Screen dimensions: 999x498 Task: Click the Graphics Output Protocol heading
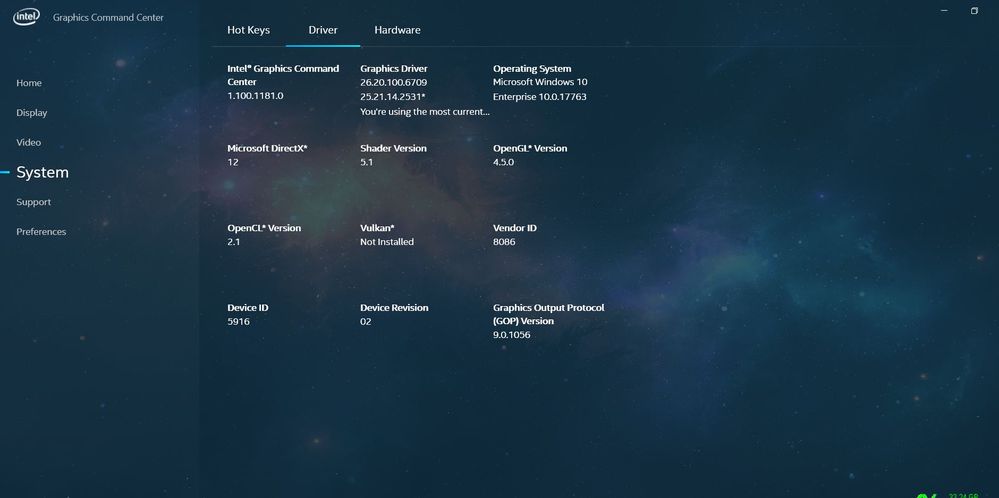click(549, 314)
